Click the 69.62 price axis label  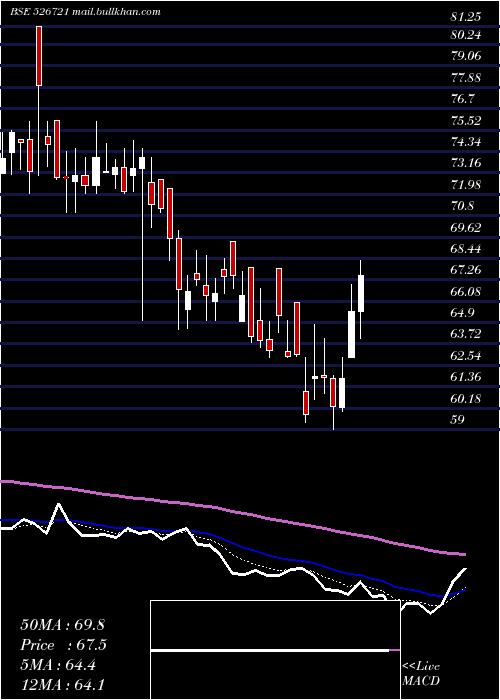pos(466,227)
